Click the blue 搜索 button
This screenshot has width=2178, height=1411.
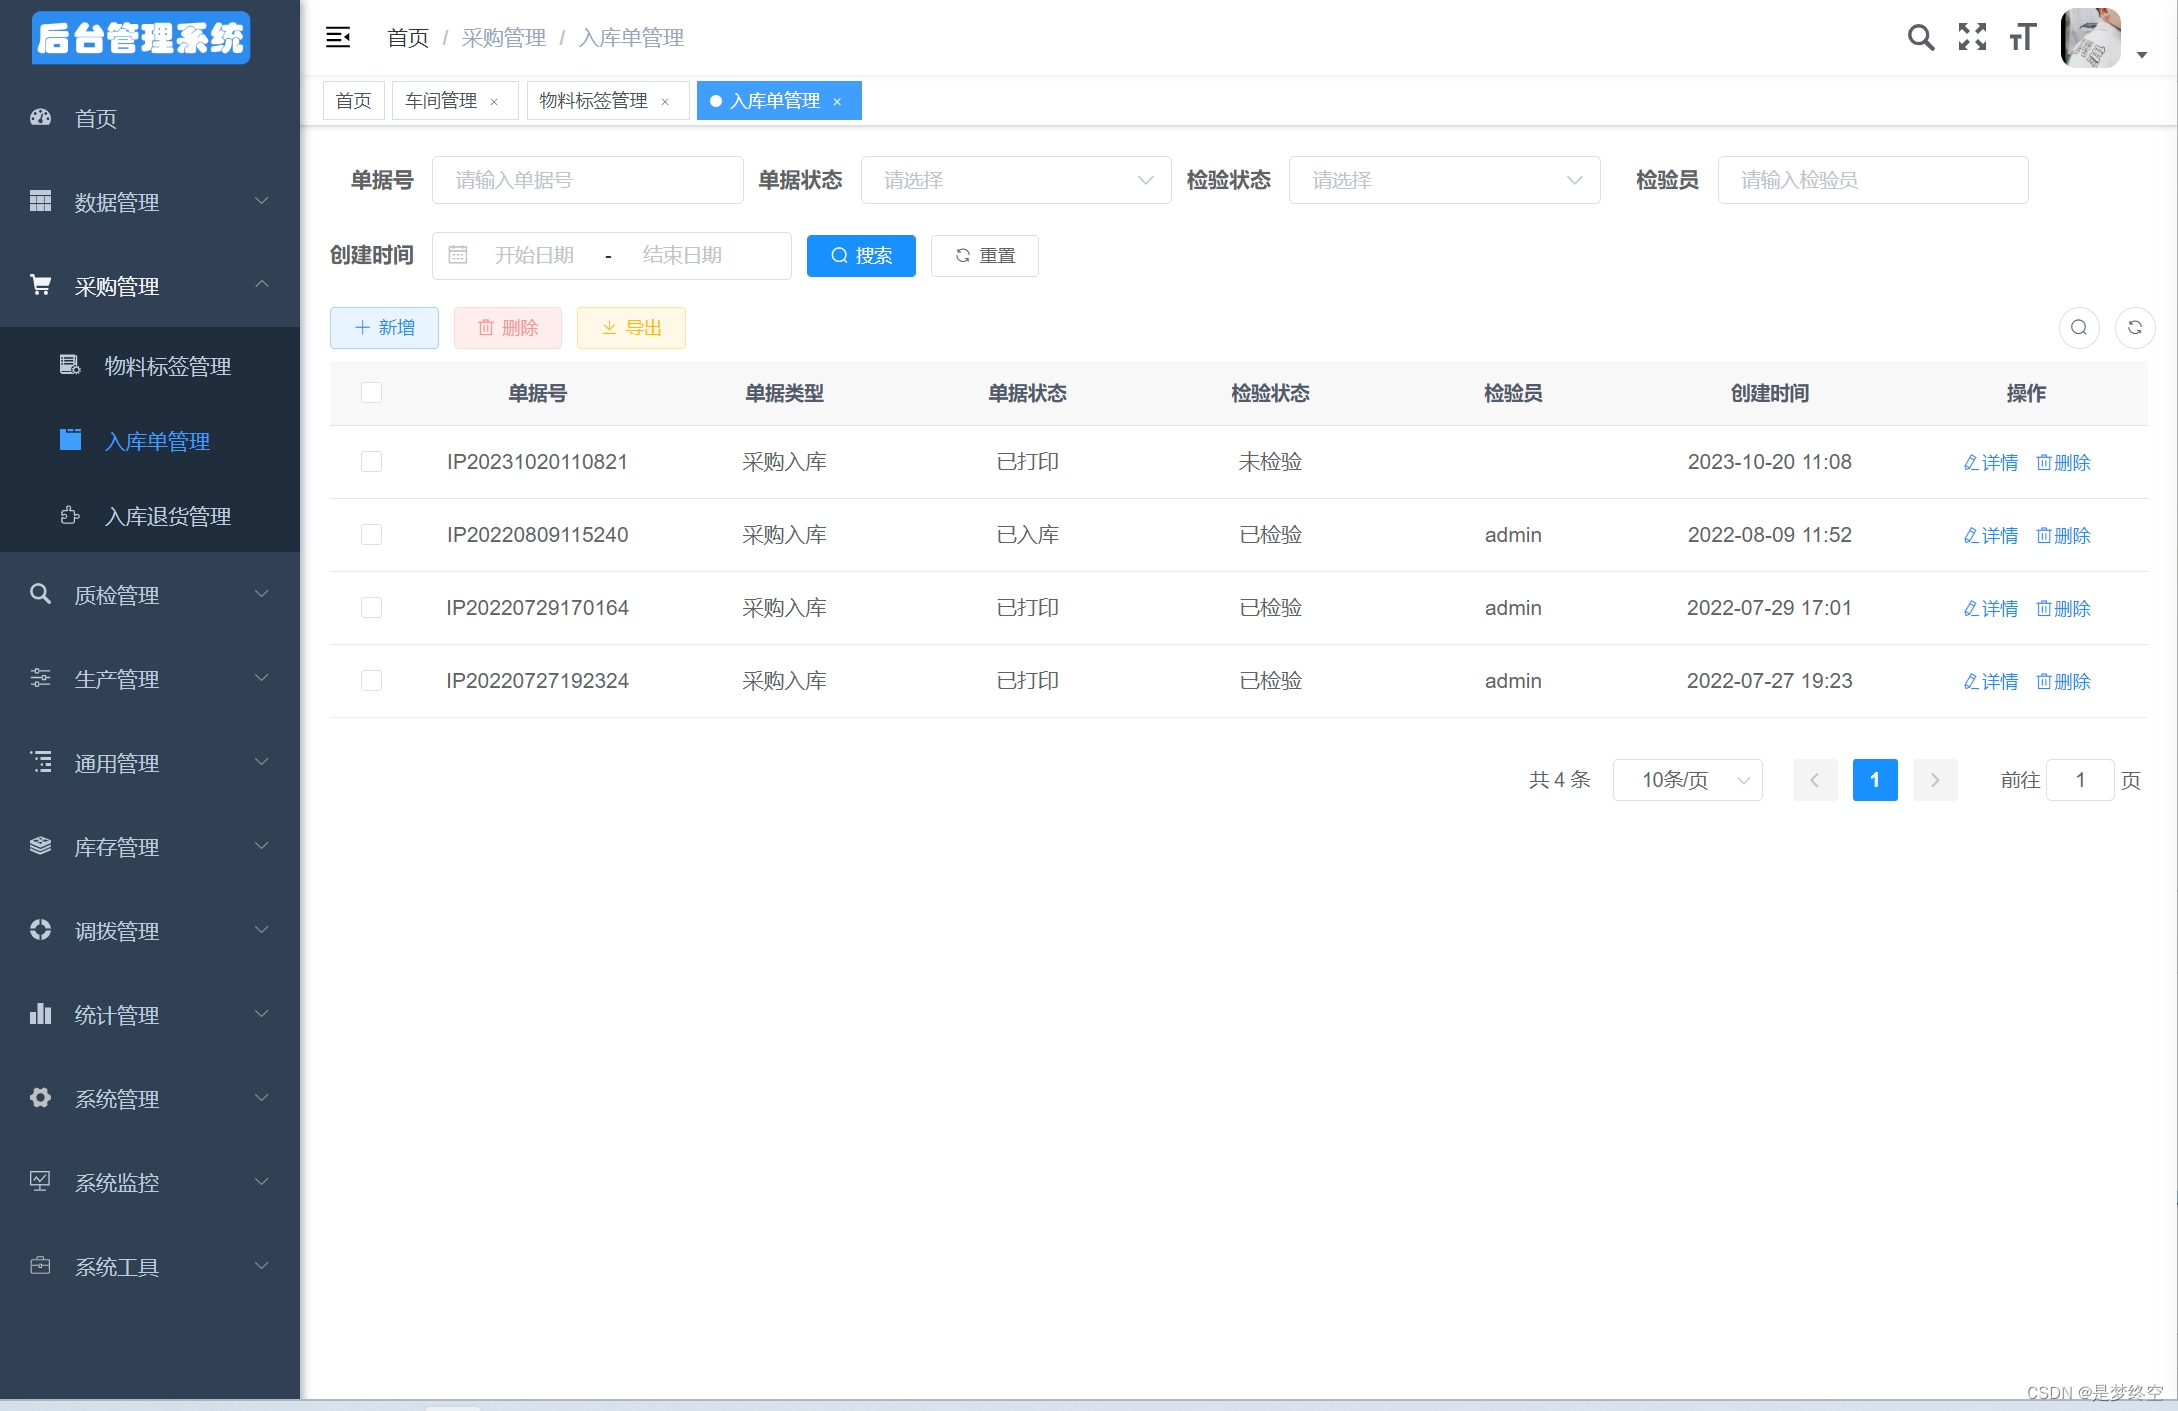coord(861,256)
